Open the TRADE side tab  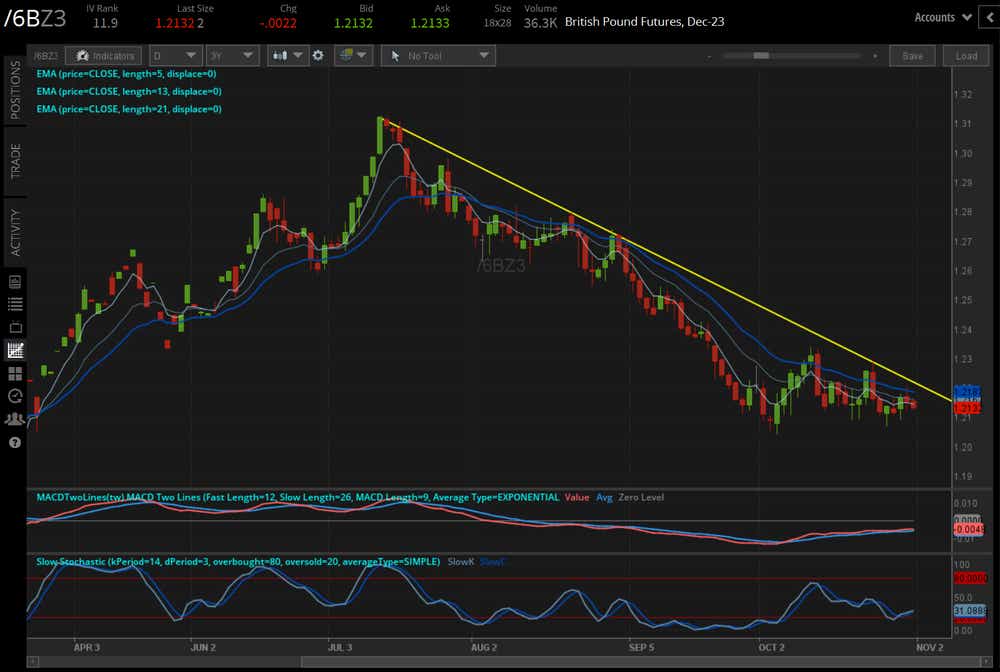(15, 161)
